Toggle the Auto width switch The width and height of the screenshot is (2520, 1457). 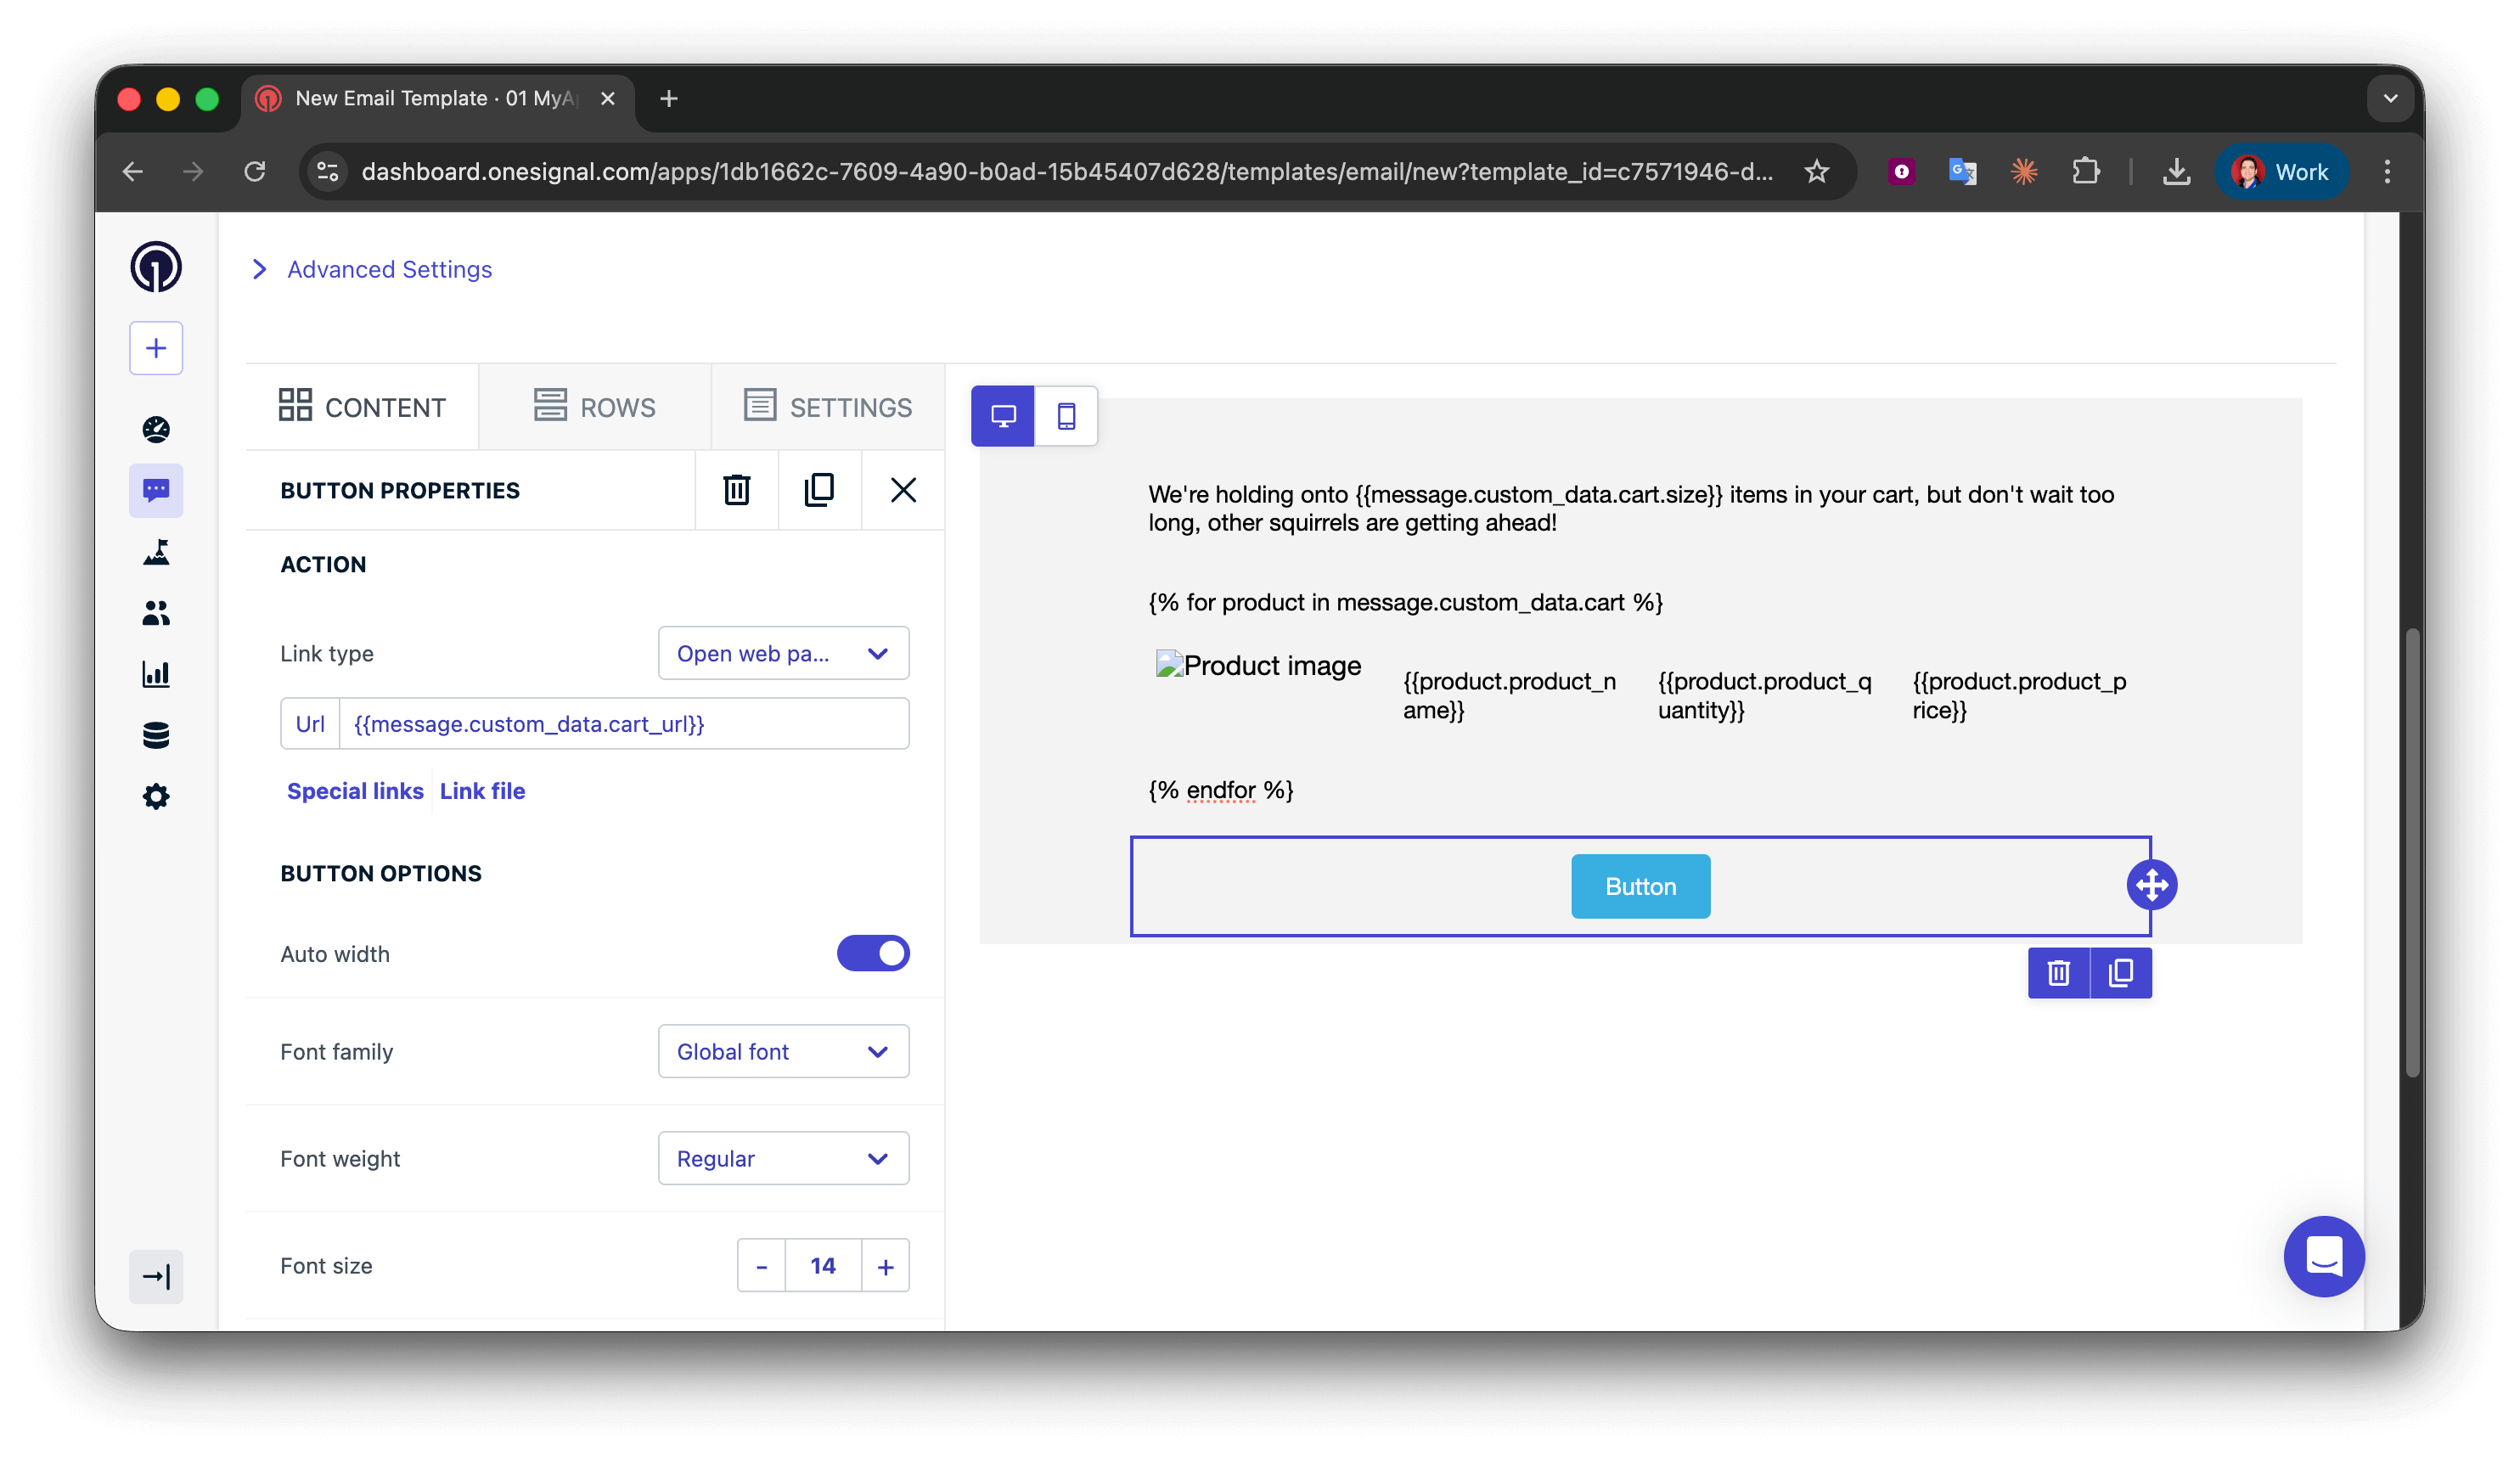click(x=872, y=953)
